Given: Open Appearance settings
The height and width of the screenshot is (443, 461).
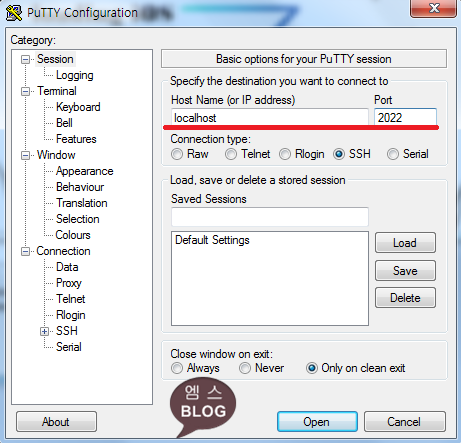Looking at the screenshot, I should coord(85,171).
